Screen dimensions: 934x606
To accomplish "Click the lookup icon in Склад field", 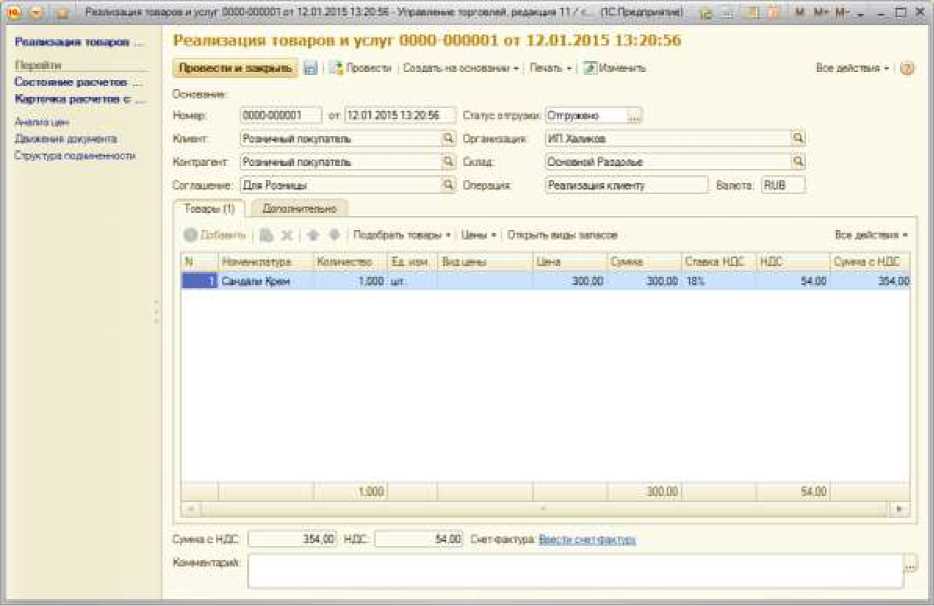I will (798, 162).
